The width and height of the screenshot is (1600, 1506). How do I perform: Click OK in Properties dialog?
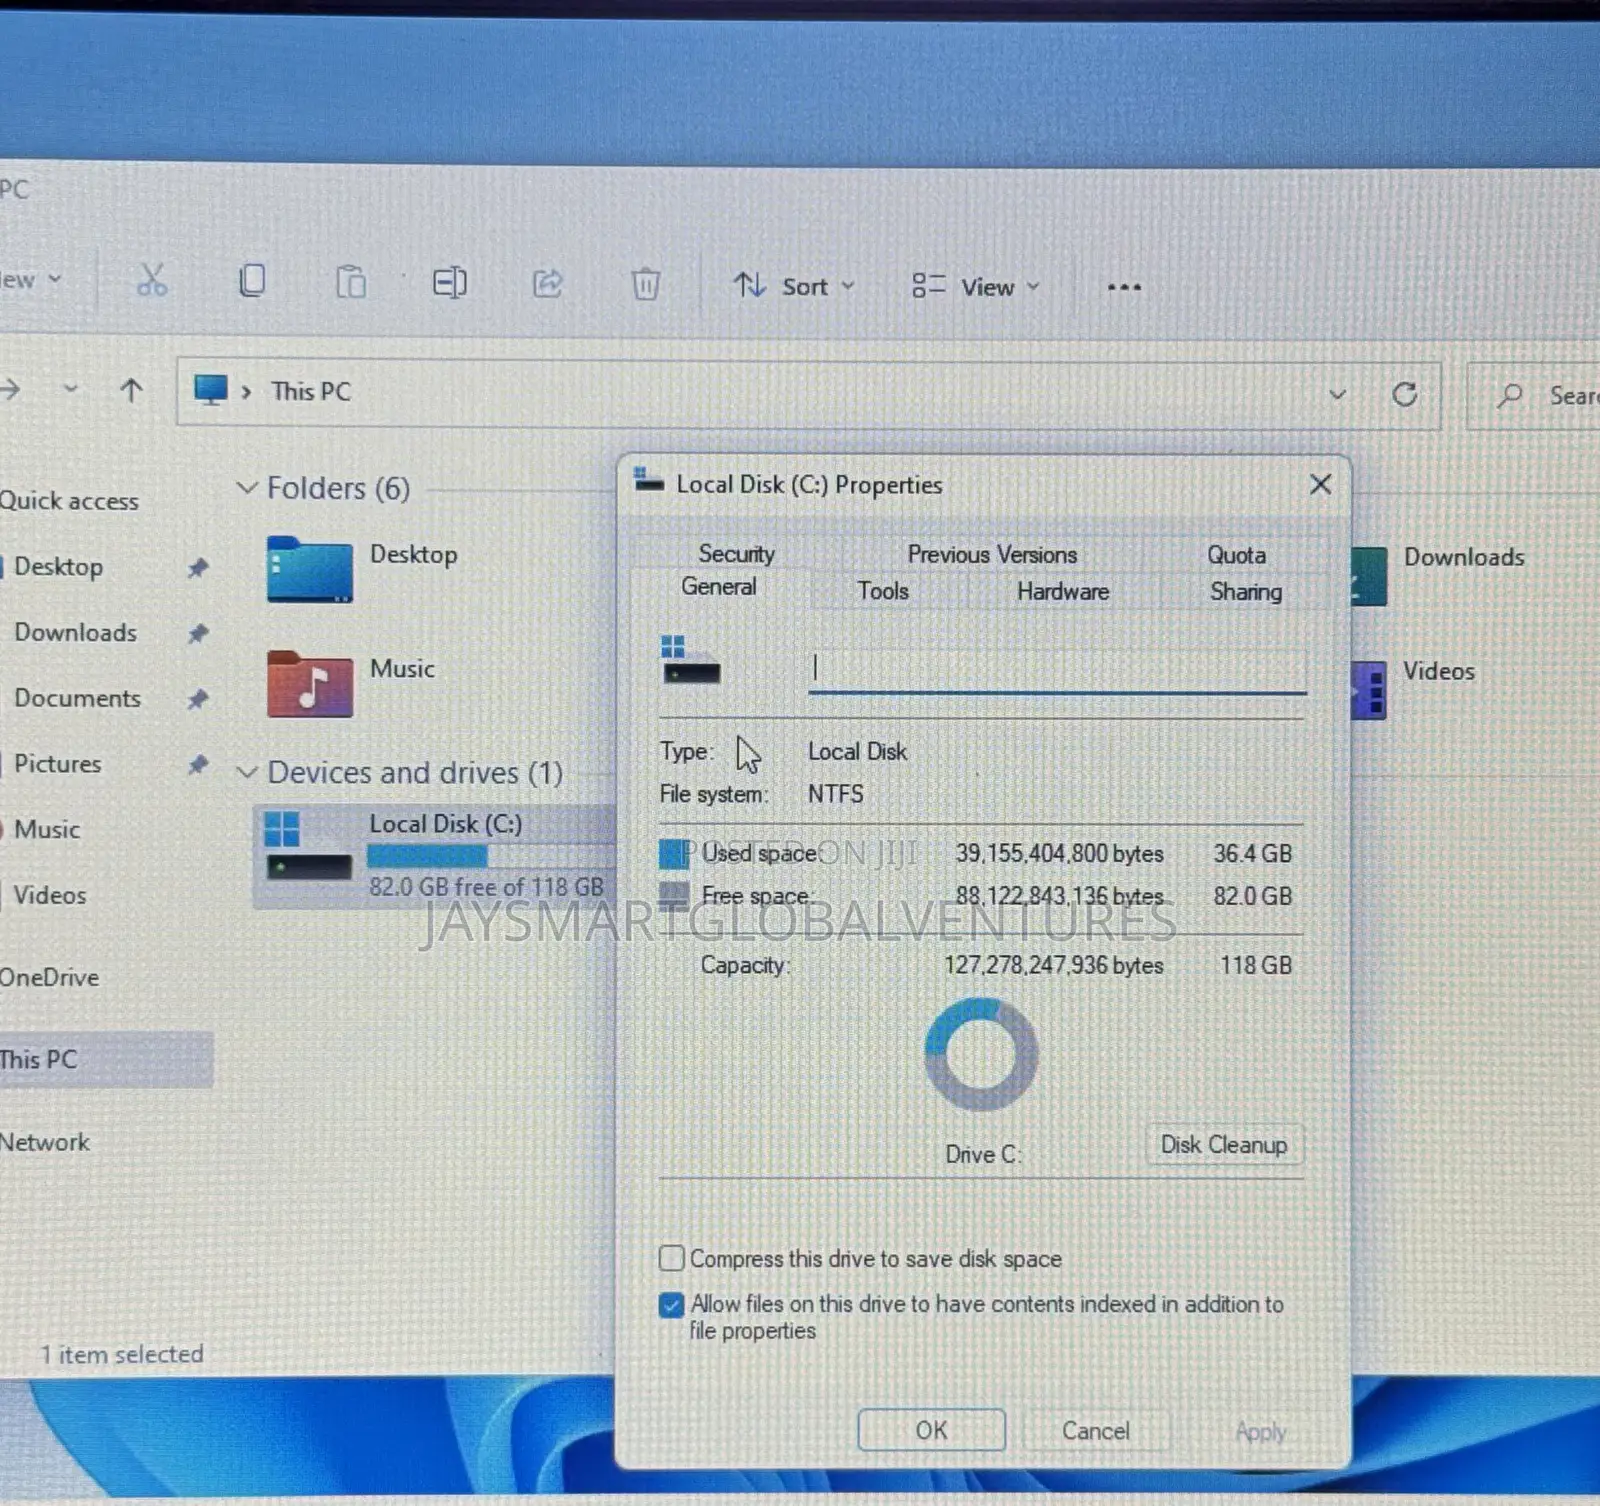click(x=931, y=1430)
